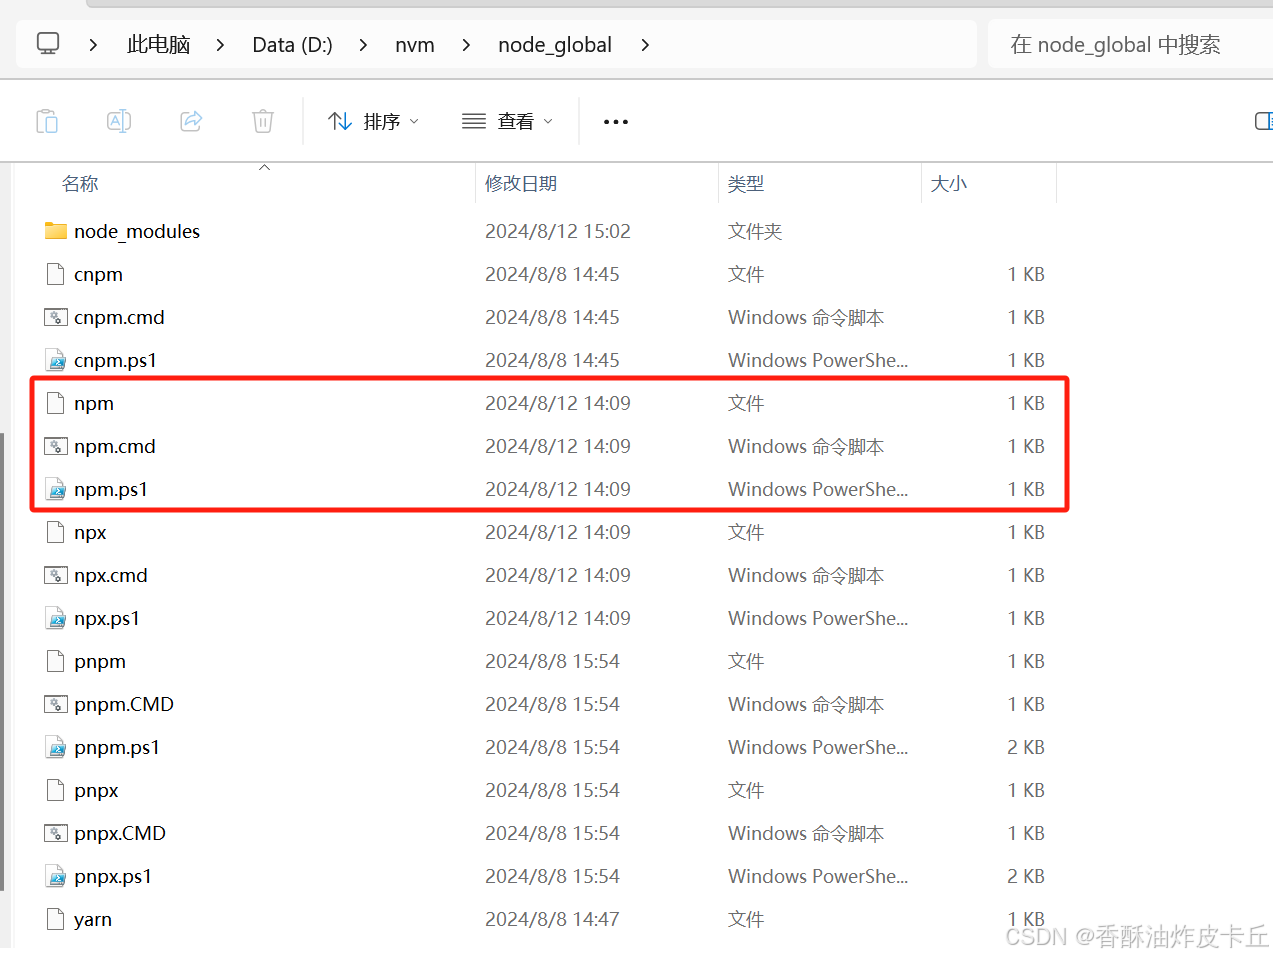Click the share toolbar icon
The height and width of the screenshot is (958, 1273).
coord(191,121)
